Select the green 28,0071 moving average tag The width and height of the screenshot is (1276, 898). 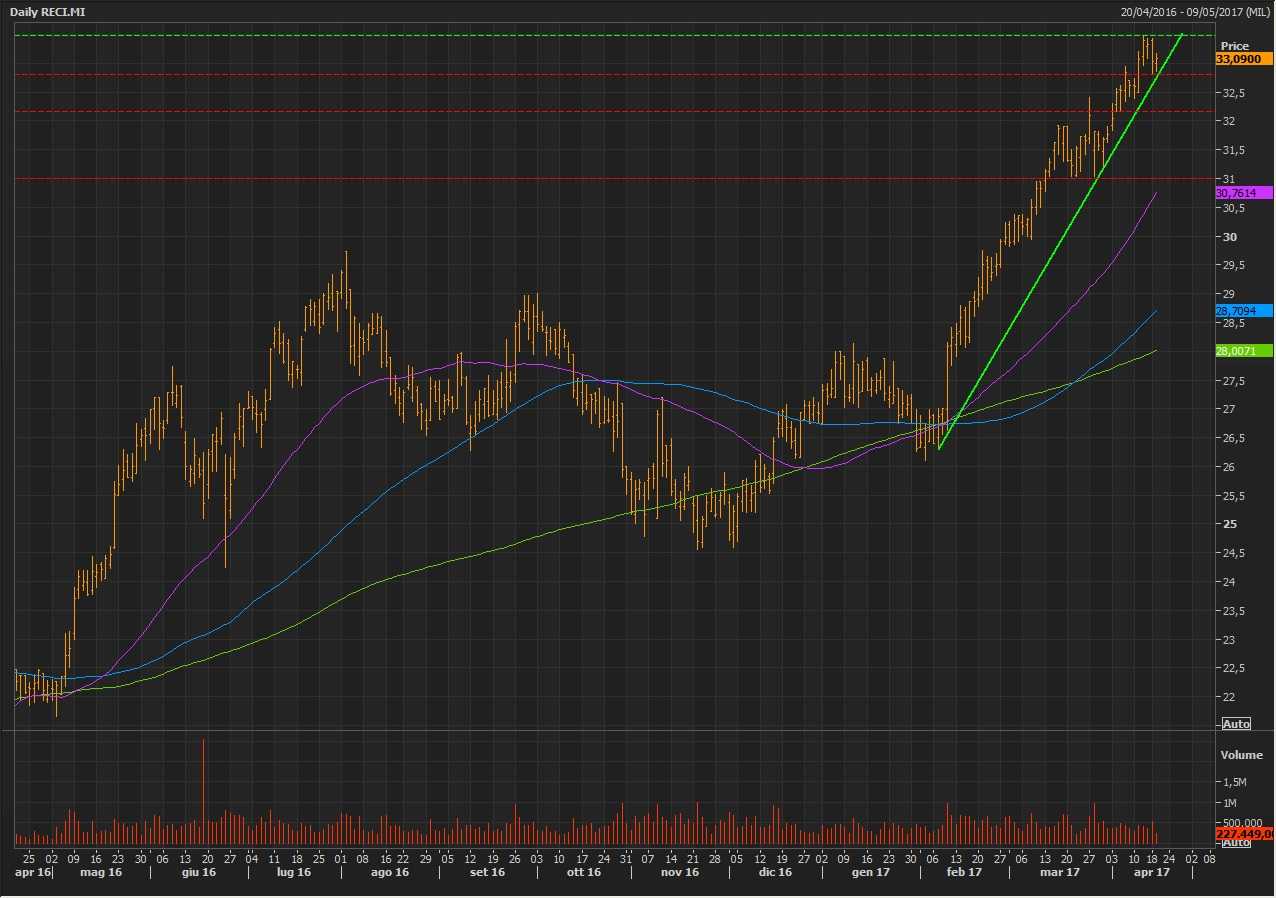1243,350
